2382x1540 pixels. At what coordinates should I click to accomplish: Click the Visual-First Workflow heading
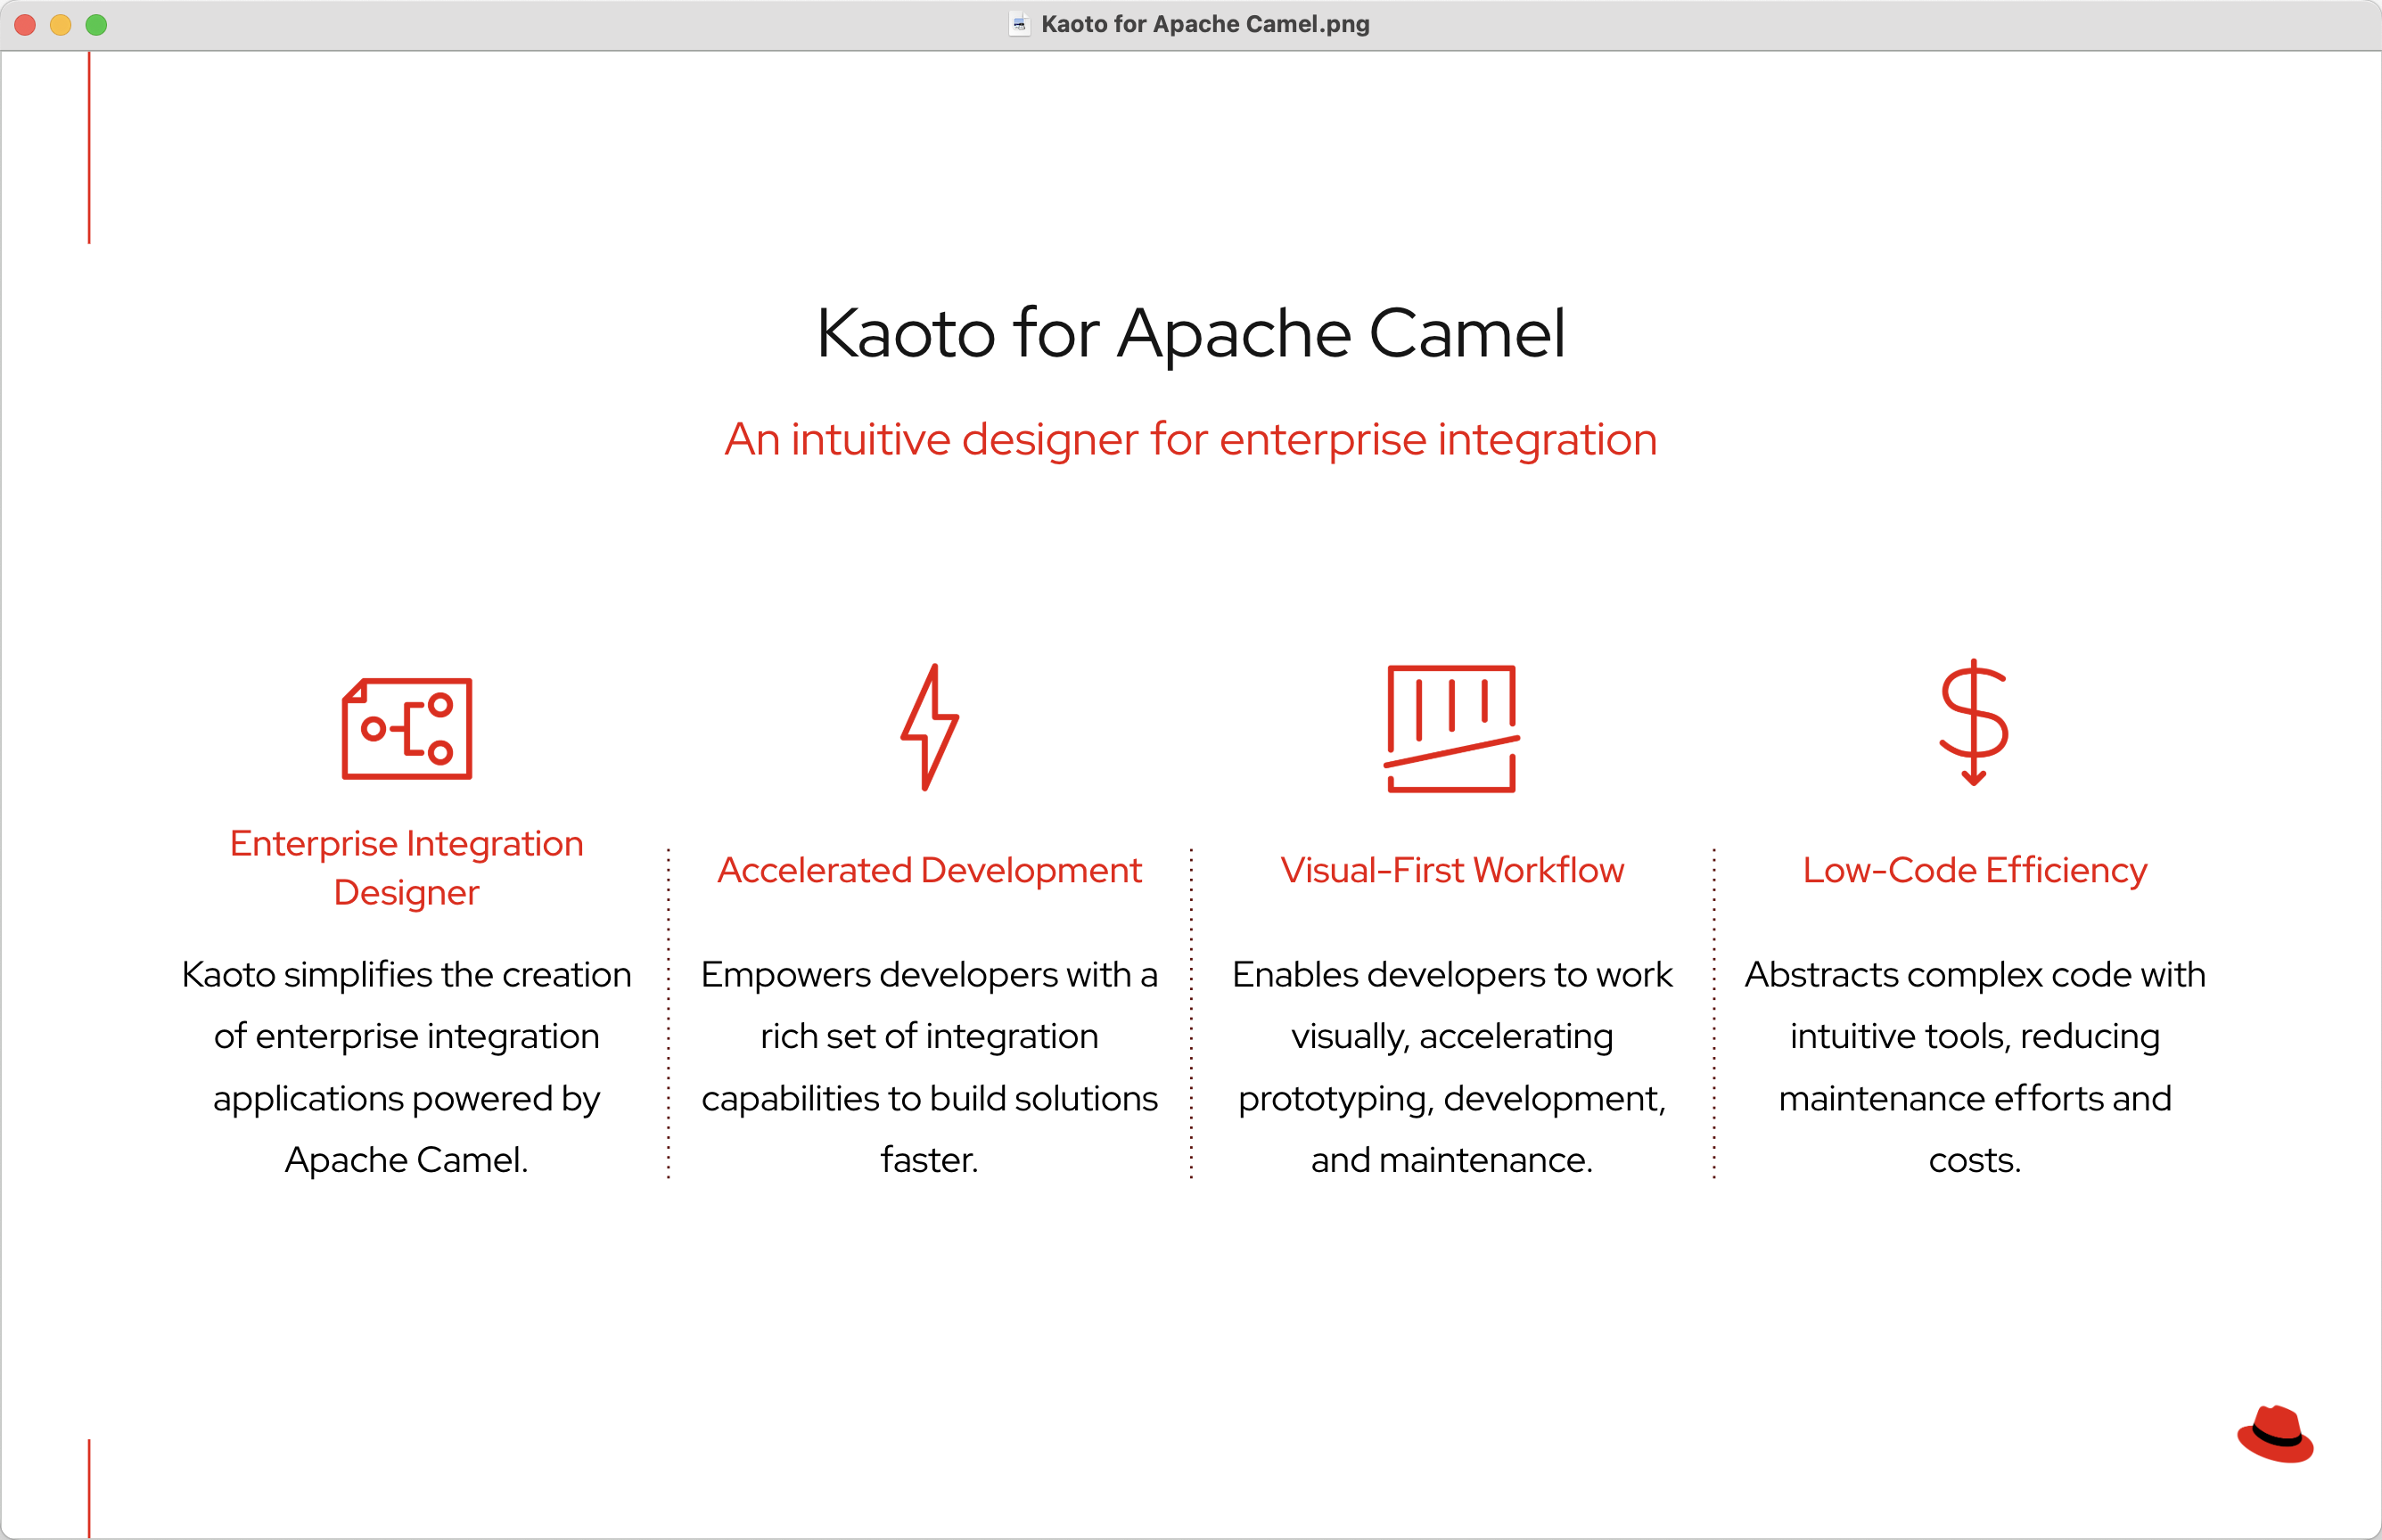pyautogui.click(x=1452, y=870)
